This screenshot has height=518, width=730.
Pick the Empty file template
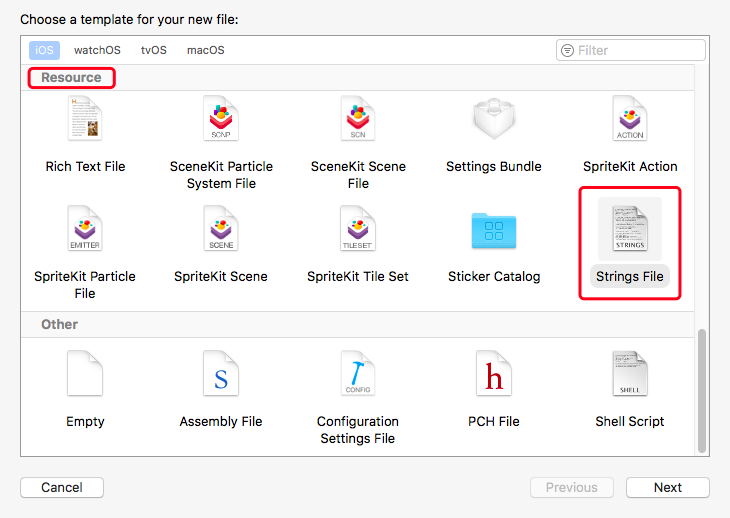click(x=85, y=375)
